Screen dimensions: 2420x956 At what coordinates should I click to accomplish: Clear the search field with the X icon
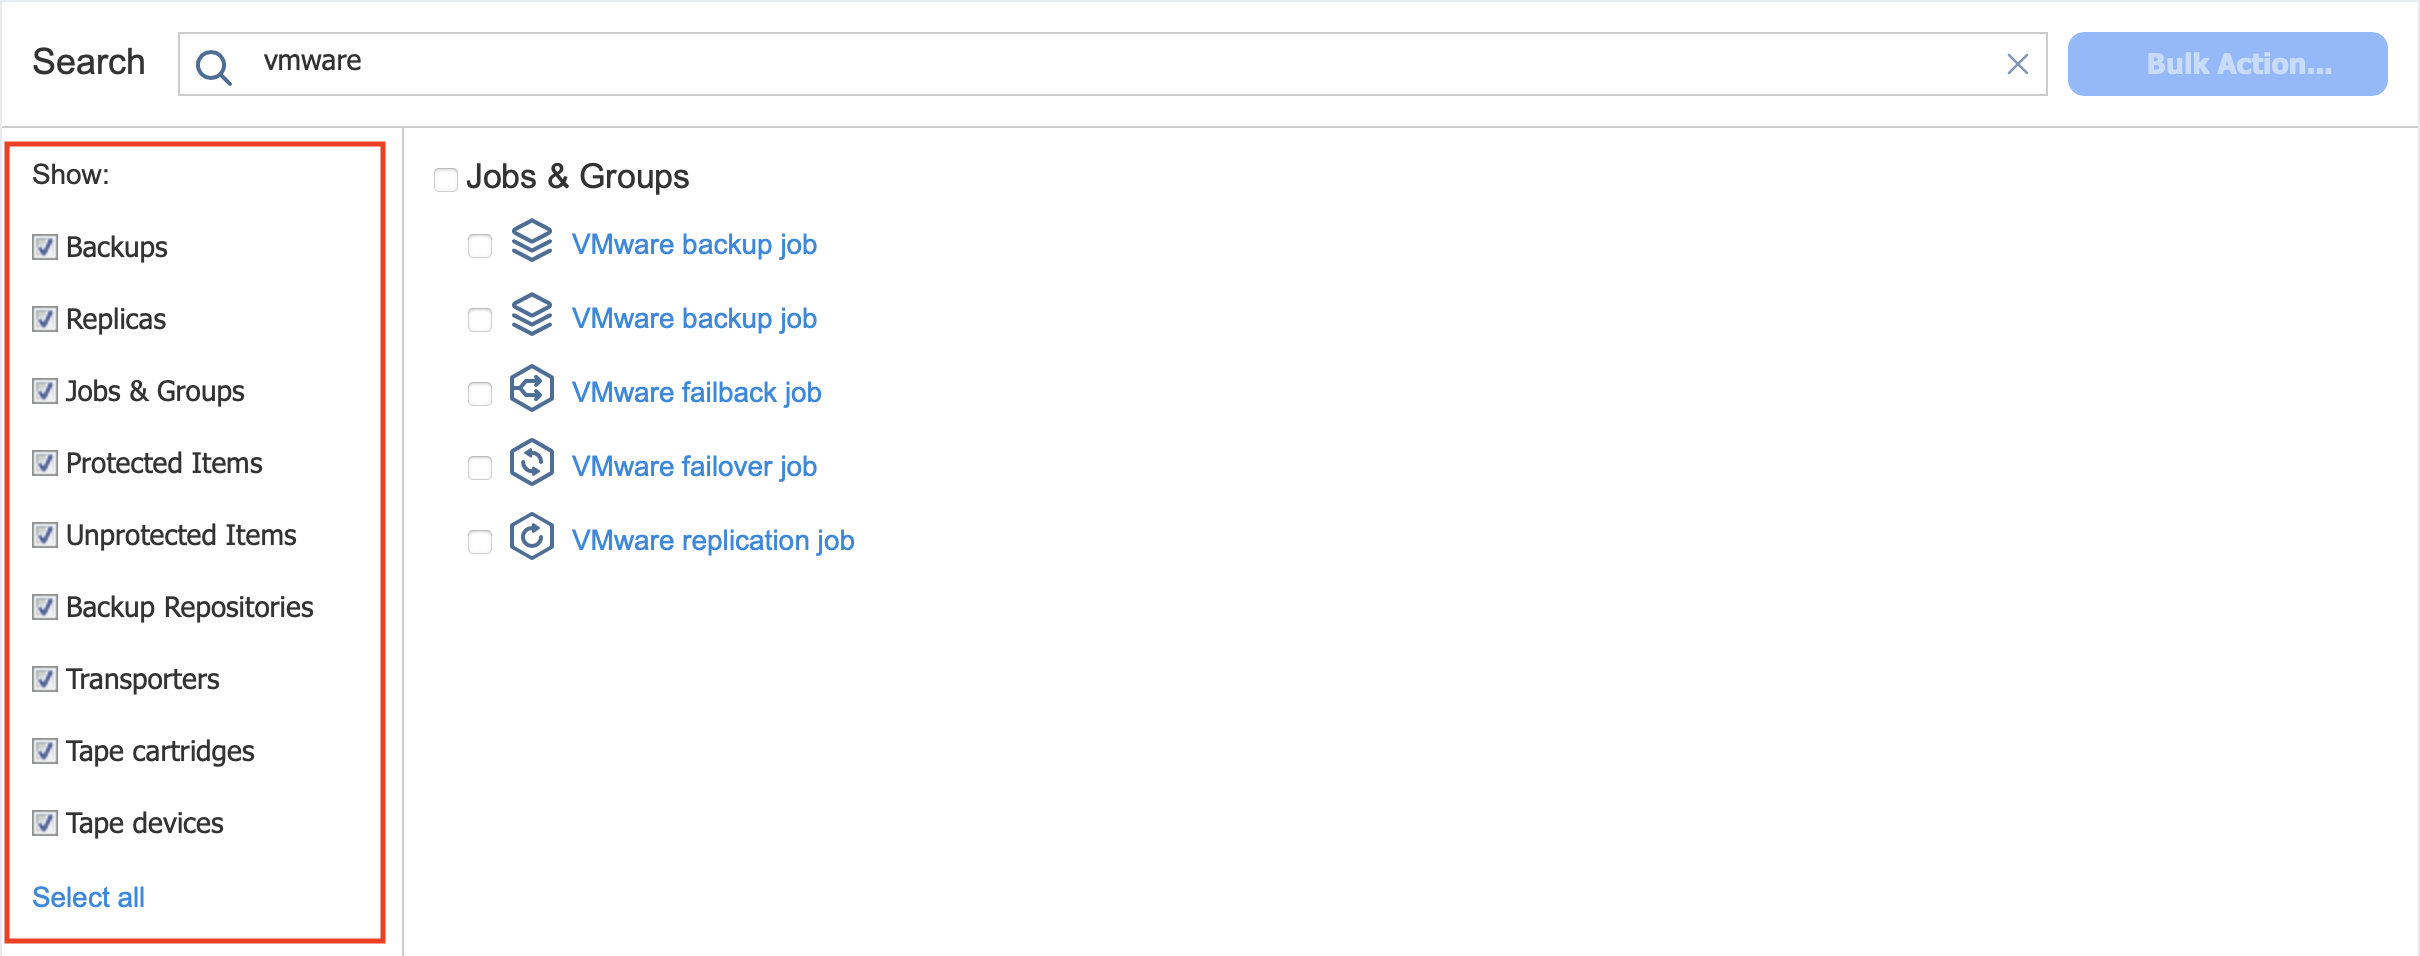(2017, 64)
